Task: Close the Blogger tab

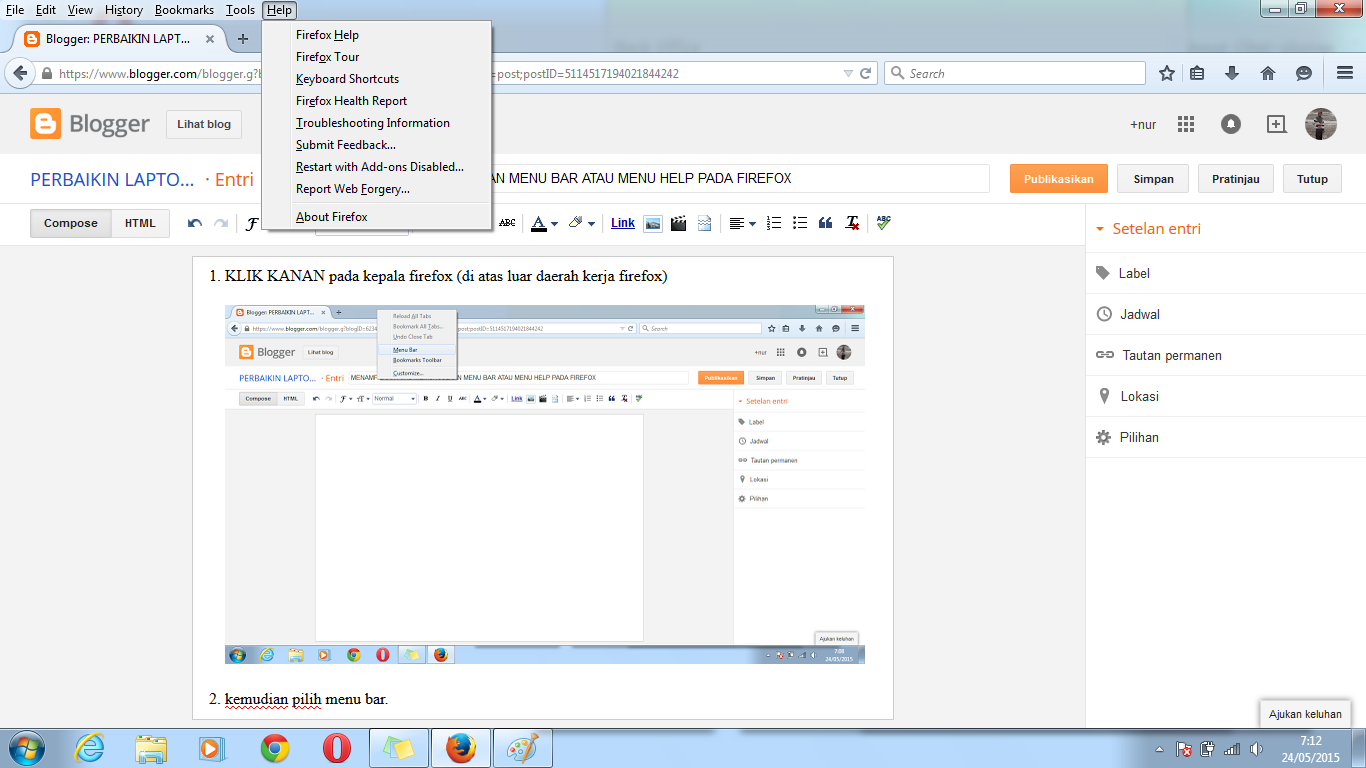Action: [x=210, y=39]
